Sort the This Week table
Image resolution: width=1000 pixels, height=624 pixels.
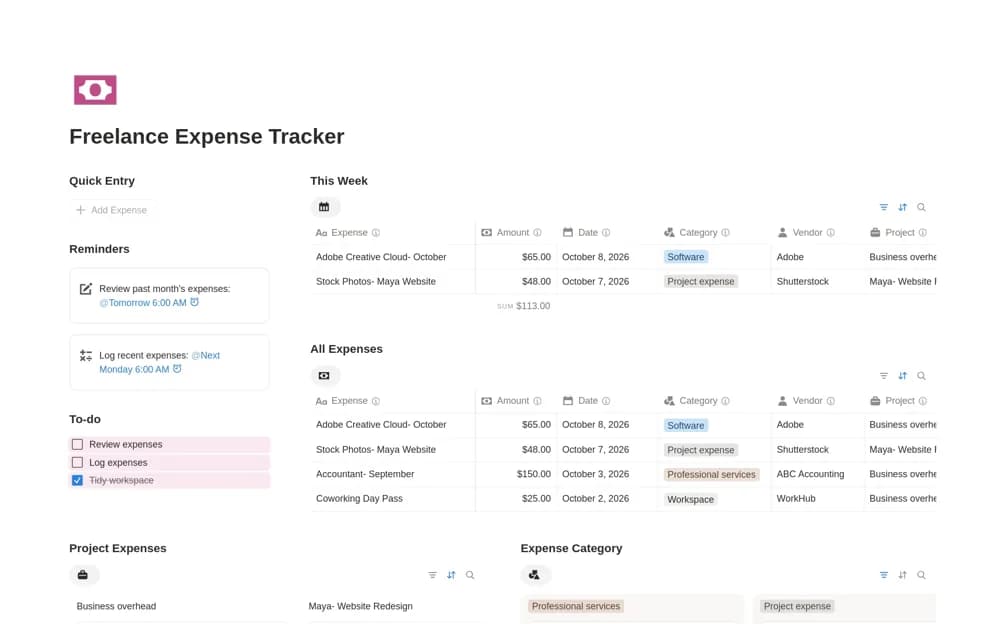[902, 207]
